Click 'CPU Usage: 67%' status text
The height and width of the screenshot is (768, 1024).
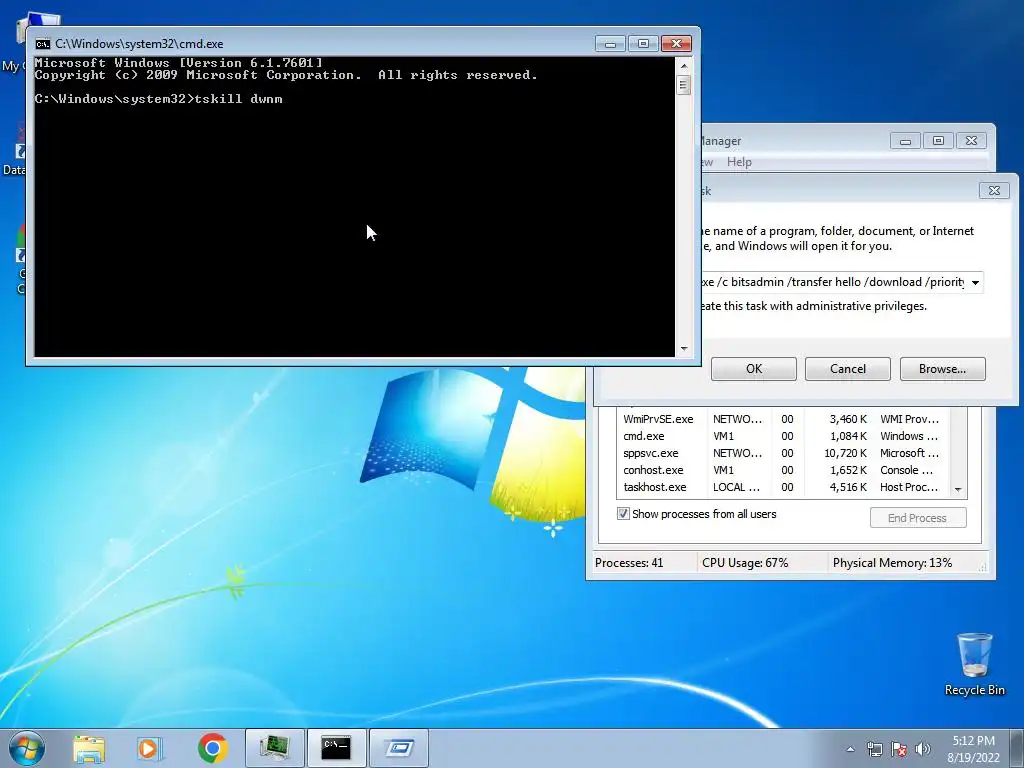745,563
